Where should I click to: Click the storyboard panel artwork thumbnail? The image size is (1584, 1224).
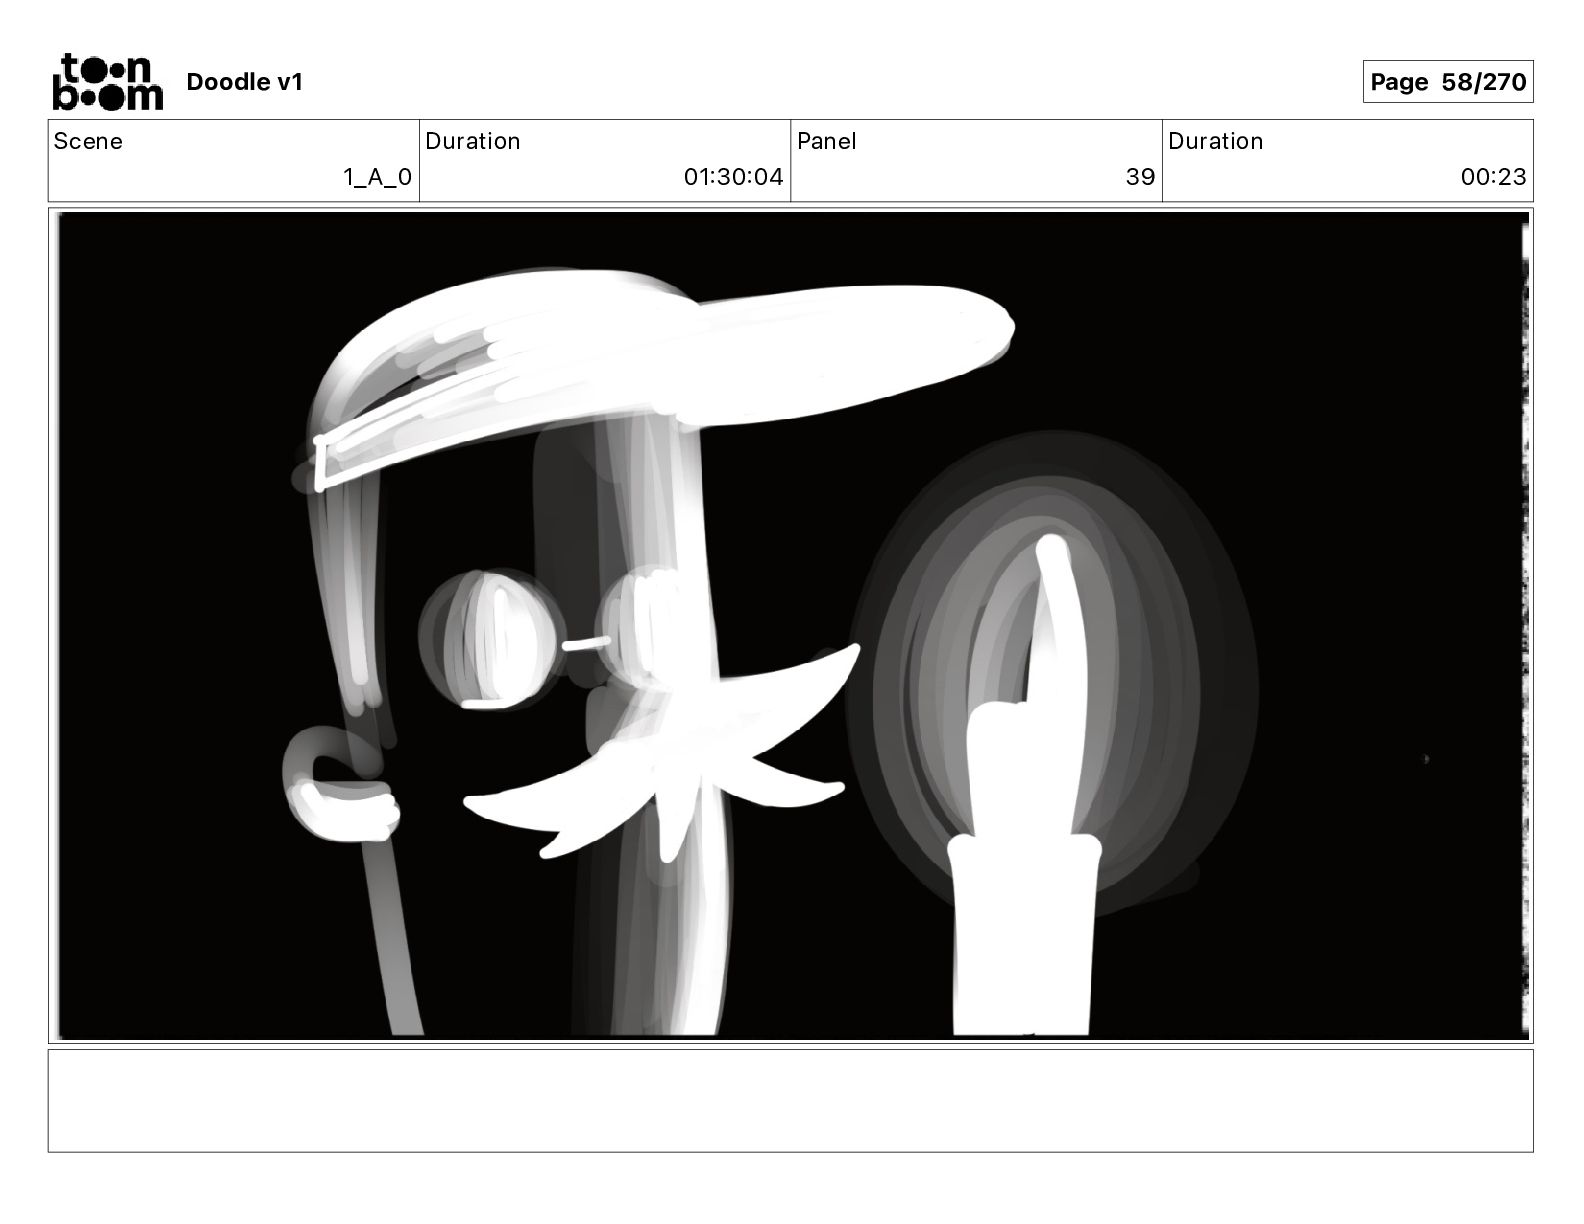coord(791,625)
